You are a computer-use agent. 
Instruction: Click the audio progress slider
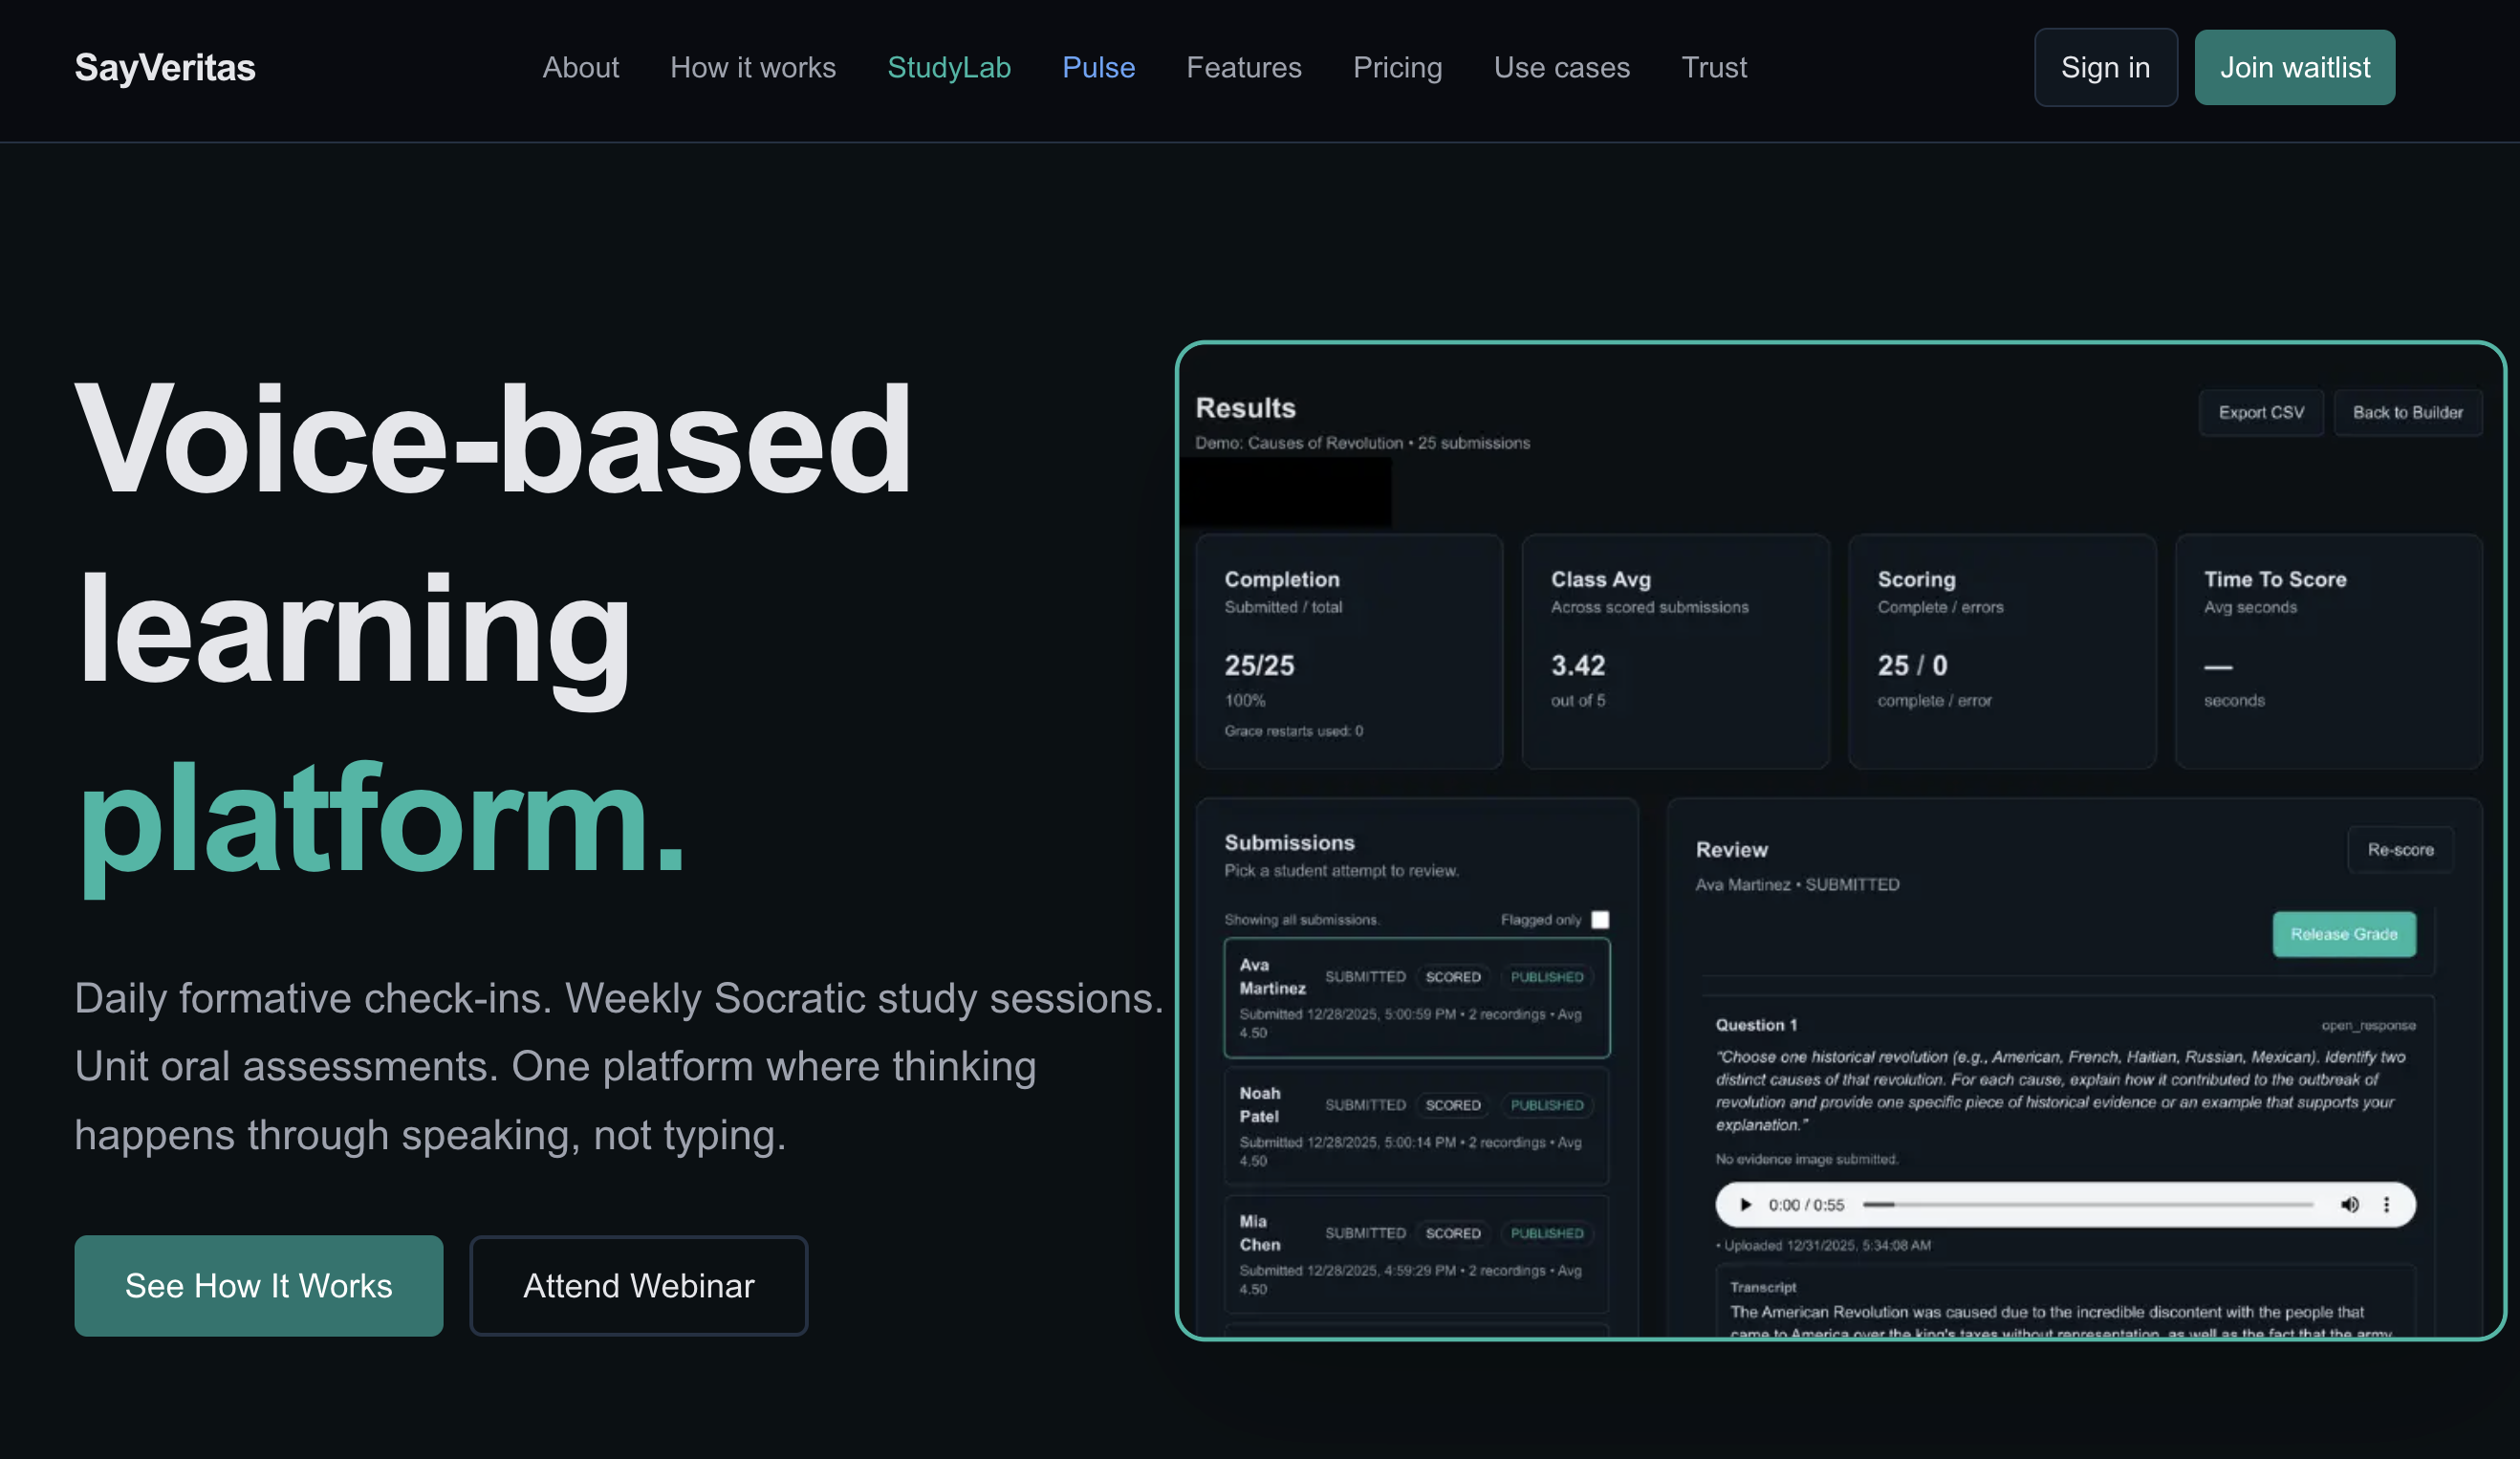point(2087,1204)
